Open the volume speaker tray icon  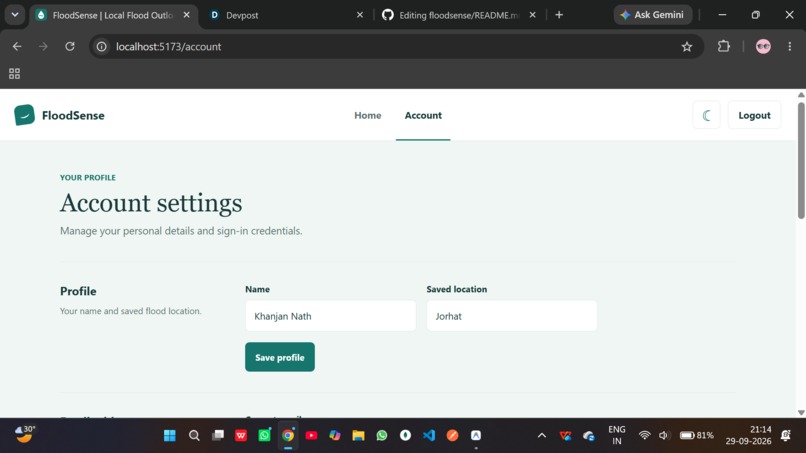point(664,436)
